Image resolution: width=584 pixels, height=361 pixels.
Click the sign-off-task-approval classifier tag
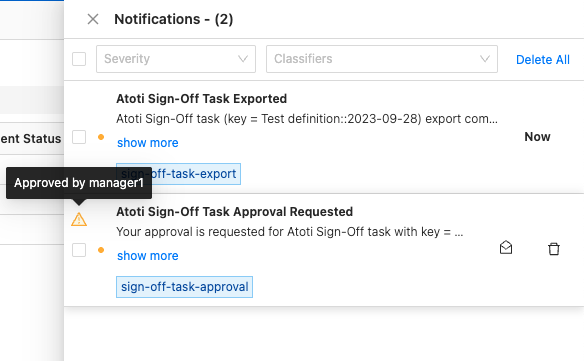click(184, 287)
